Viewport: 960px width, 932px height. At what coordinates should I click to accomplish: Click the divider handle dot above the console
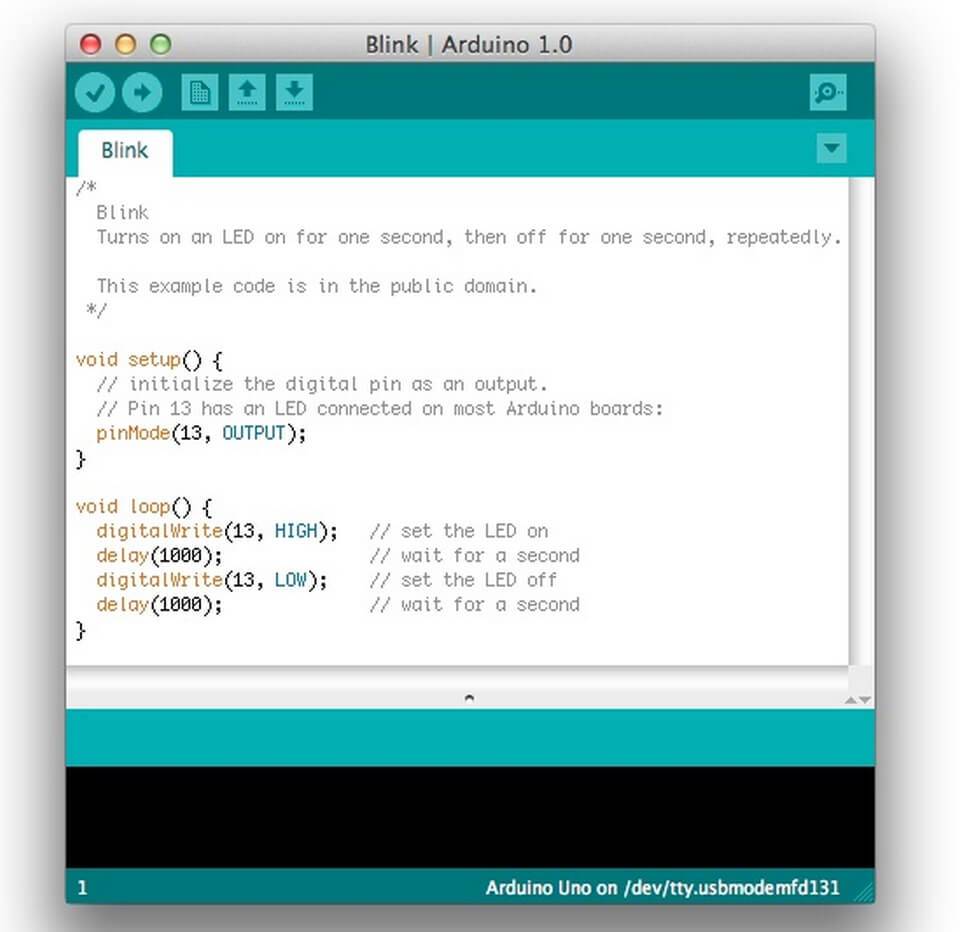click(469, 699)
